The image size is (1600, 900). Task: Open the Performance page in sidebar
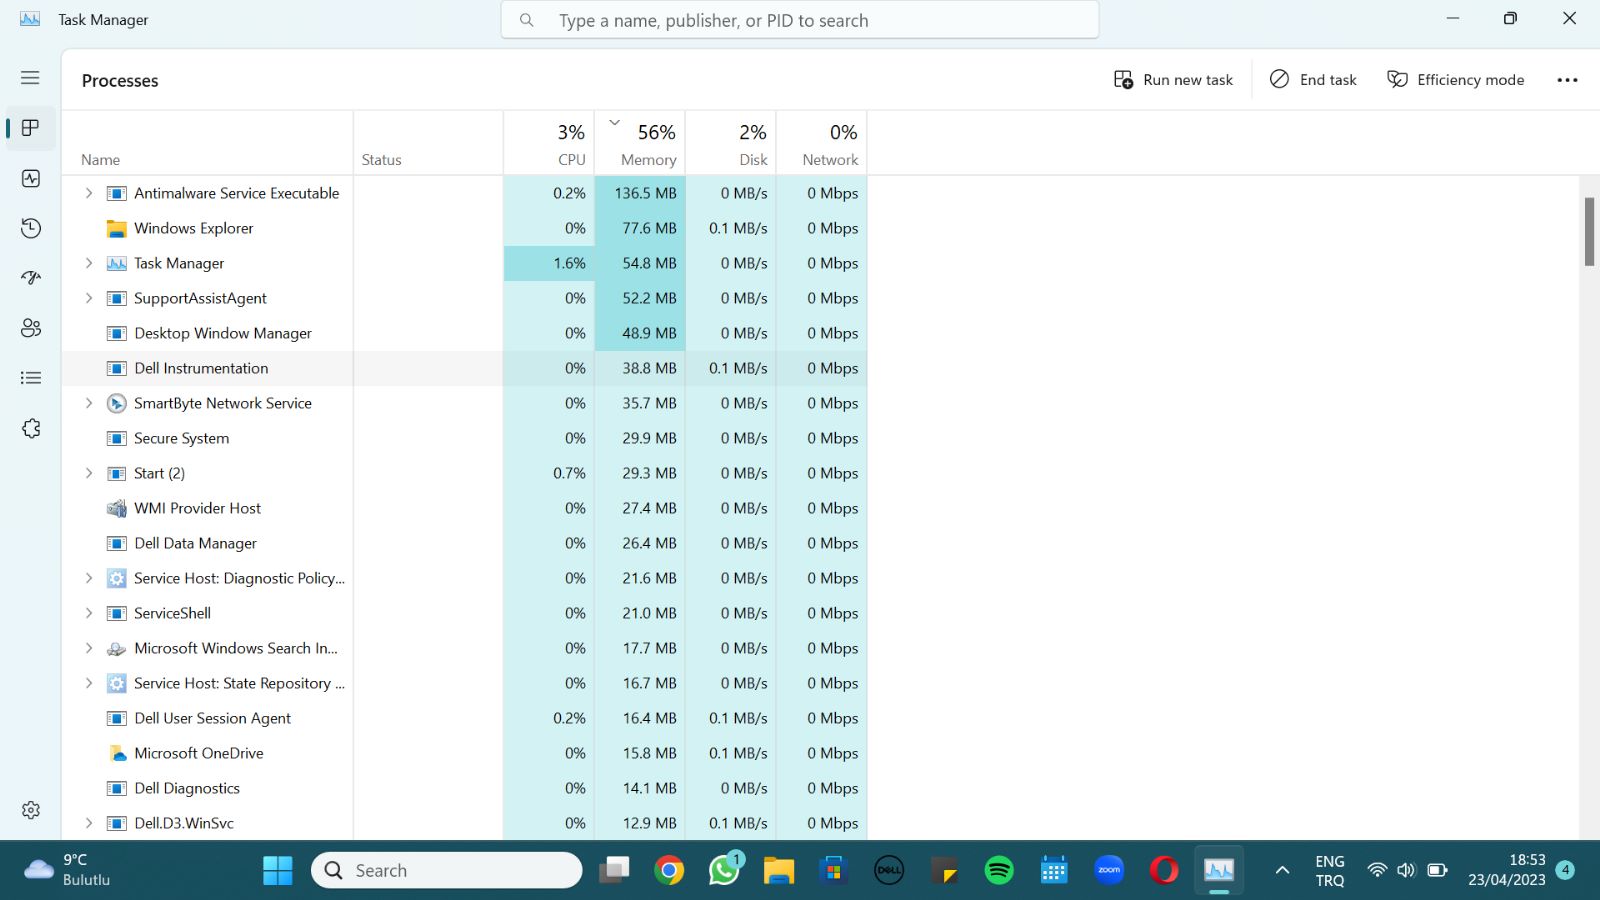pyautogui.click(x=31, y=178)
